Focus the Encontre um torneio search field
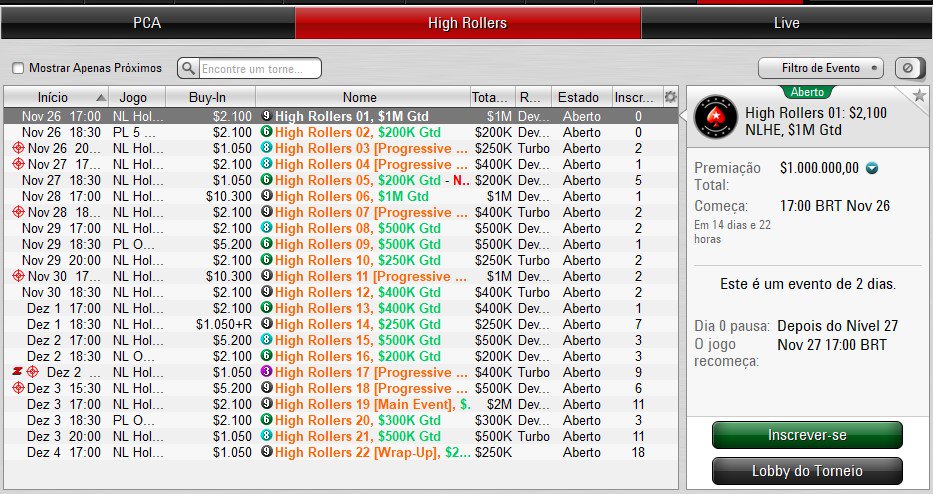The image size is (933, 494). [x=260, y=68]
